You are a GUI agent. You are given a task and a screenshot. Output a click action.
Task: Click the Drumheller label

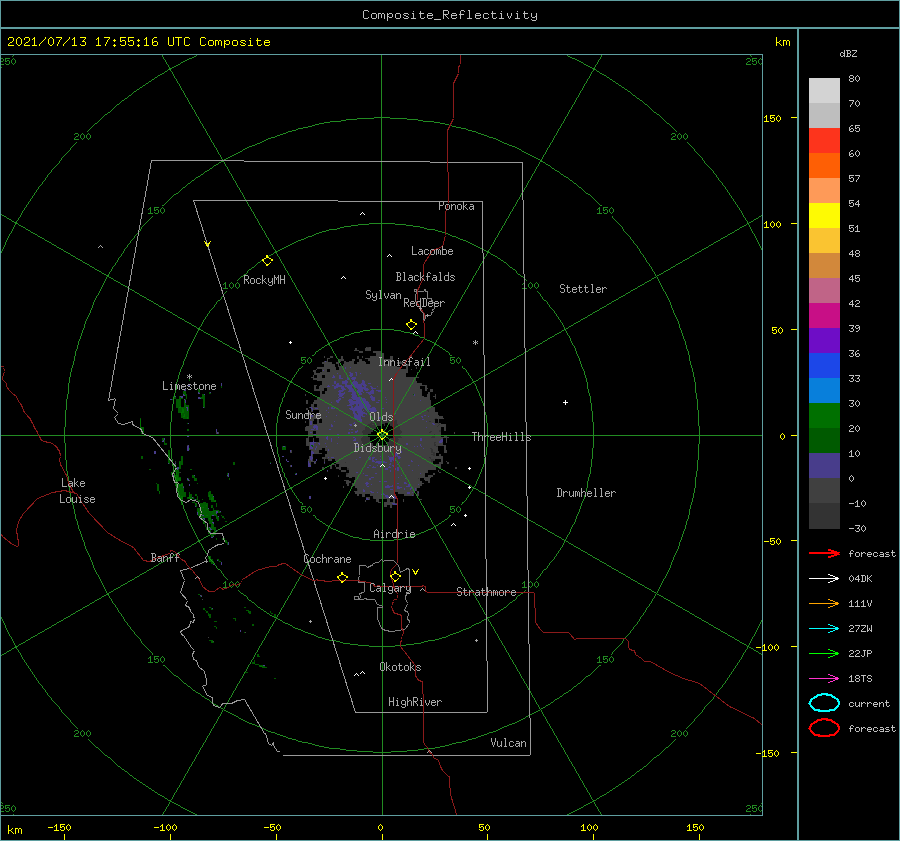[586, 493]
